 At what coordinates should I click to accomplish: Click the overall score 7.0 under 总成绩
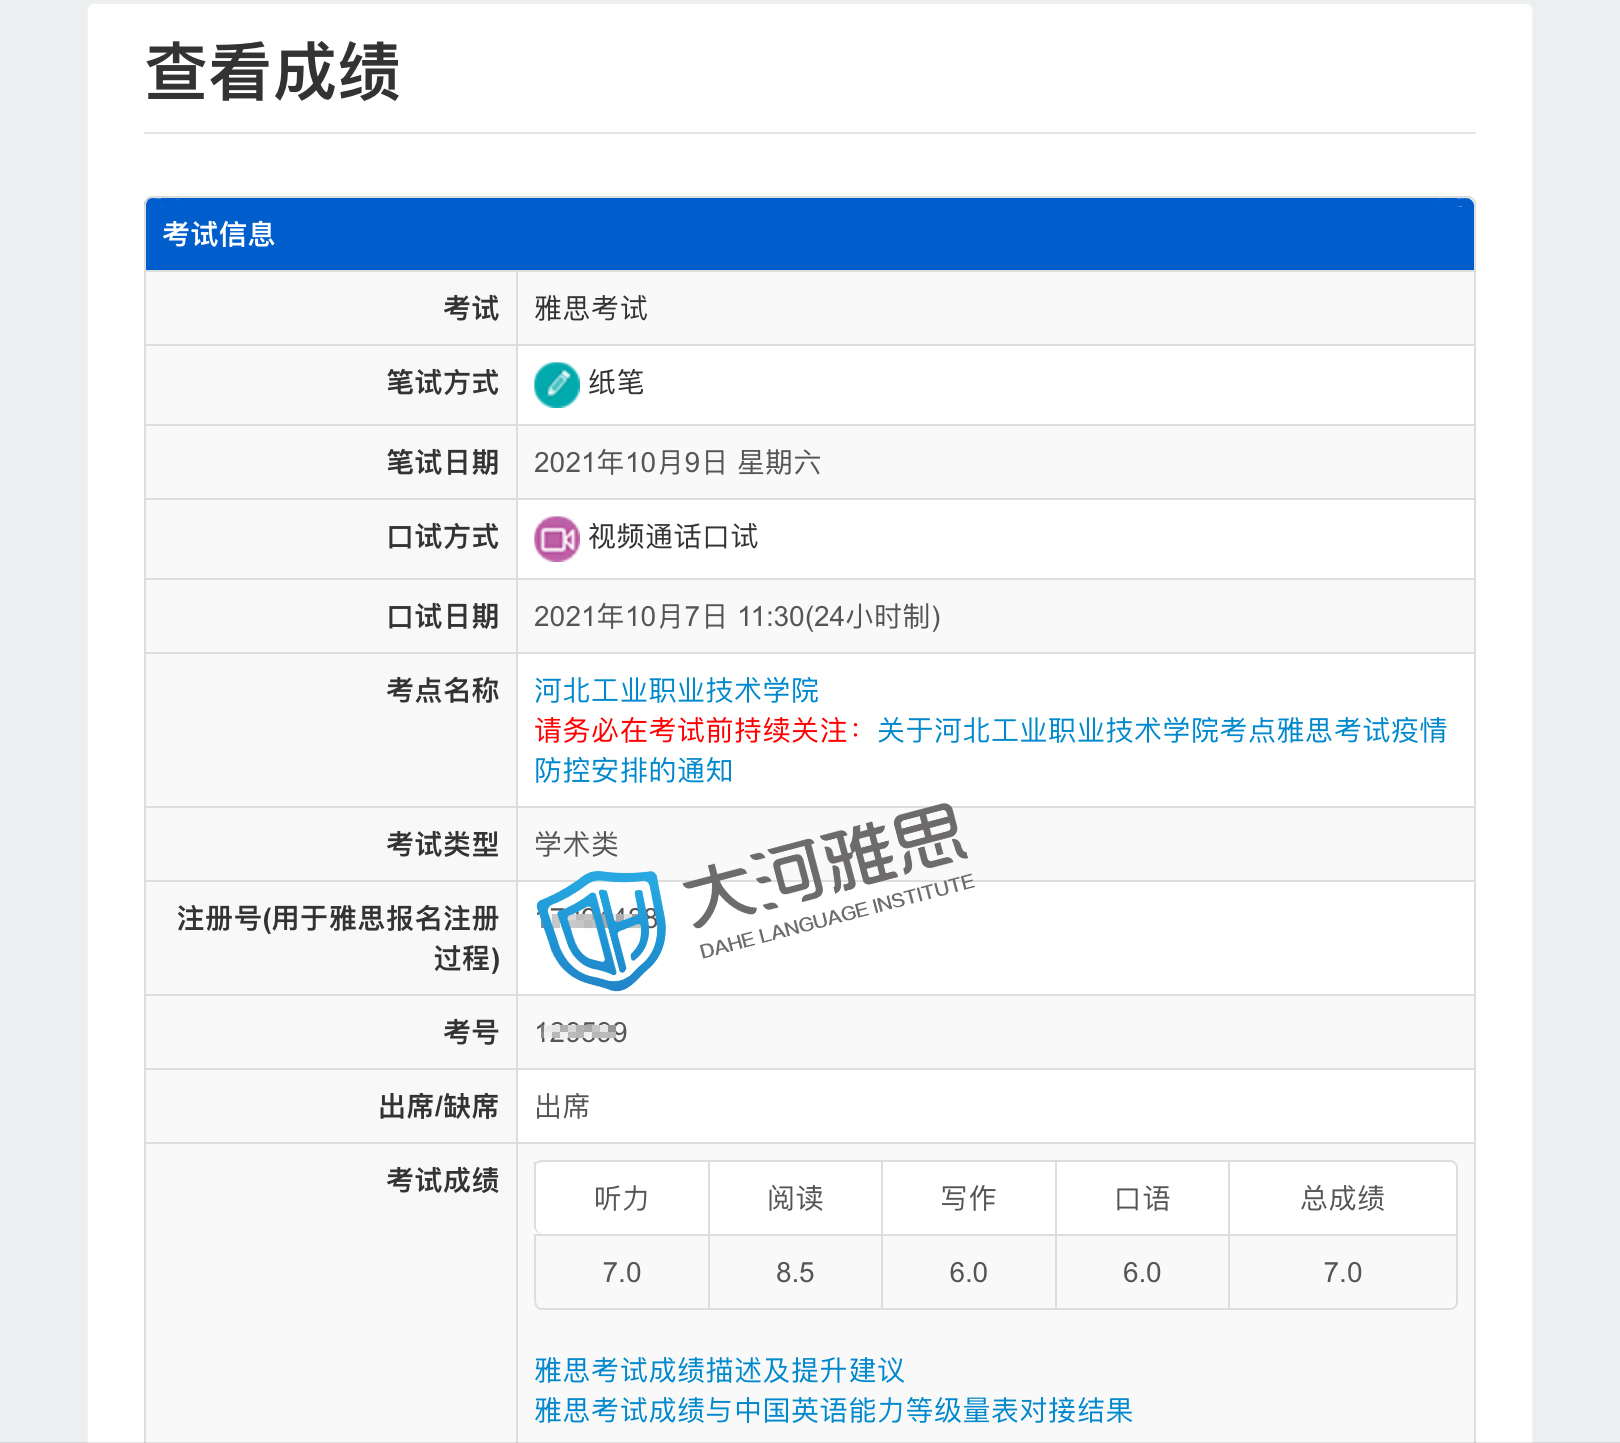(1343, 1272)
